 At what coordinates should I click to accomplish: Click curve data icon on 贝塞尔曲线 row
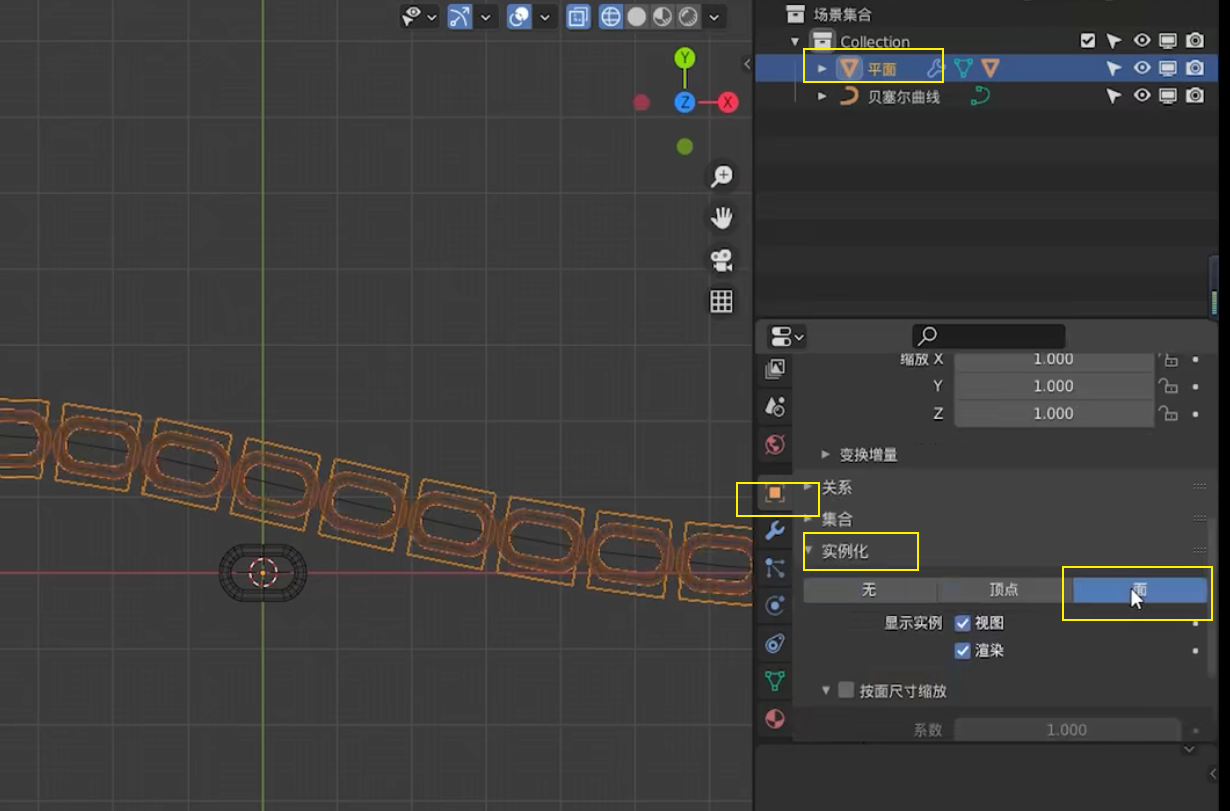click(981, 97)
